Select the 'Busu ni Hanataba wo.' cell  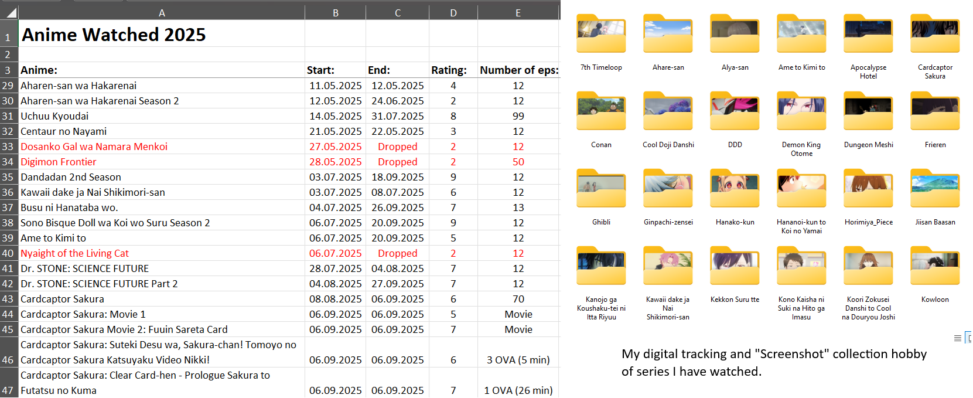click(x=161, y=207)
